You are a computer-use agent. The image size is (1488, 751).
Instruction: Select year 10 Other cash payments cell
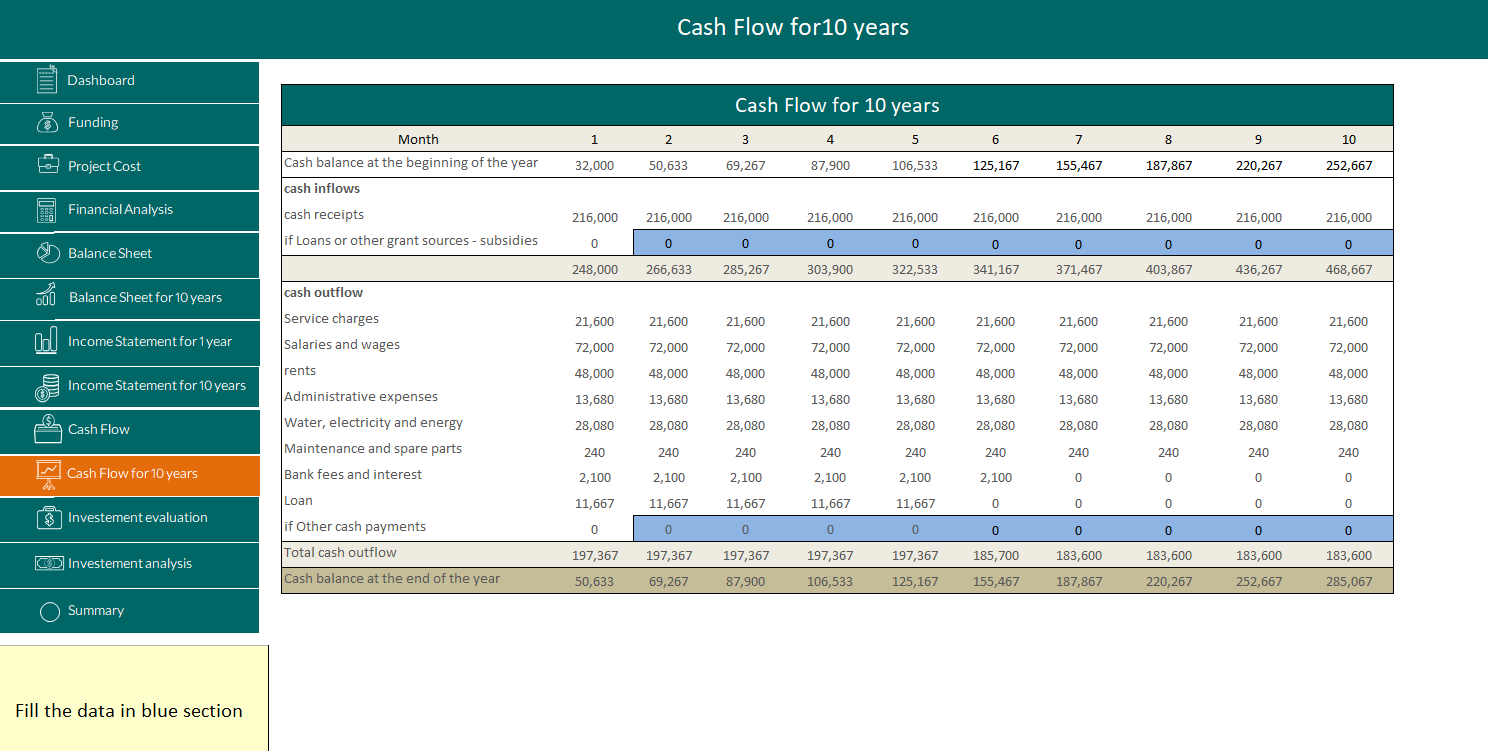tap(1348, 529)
